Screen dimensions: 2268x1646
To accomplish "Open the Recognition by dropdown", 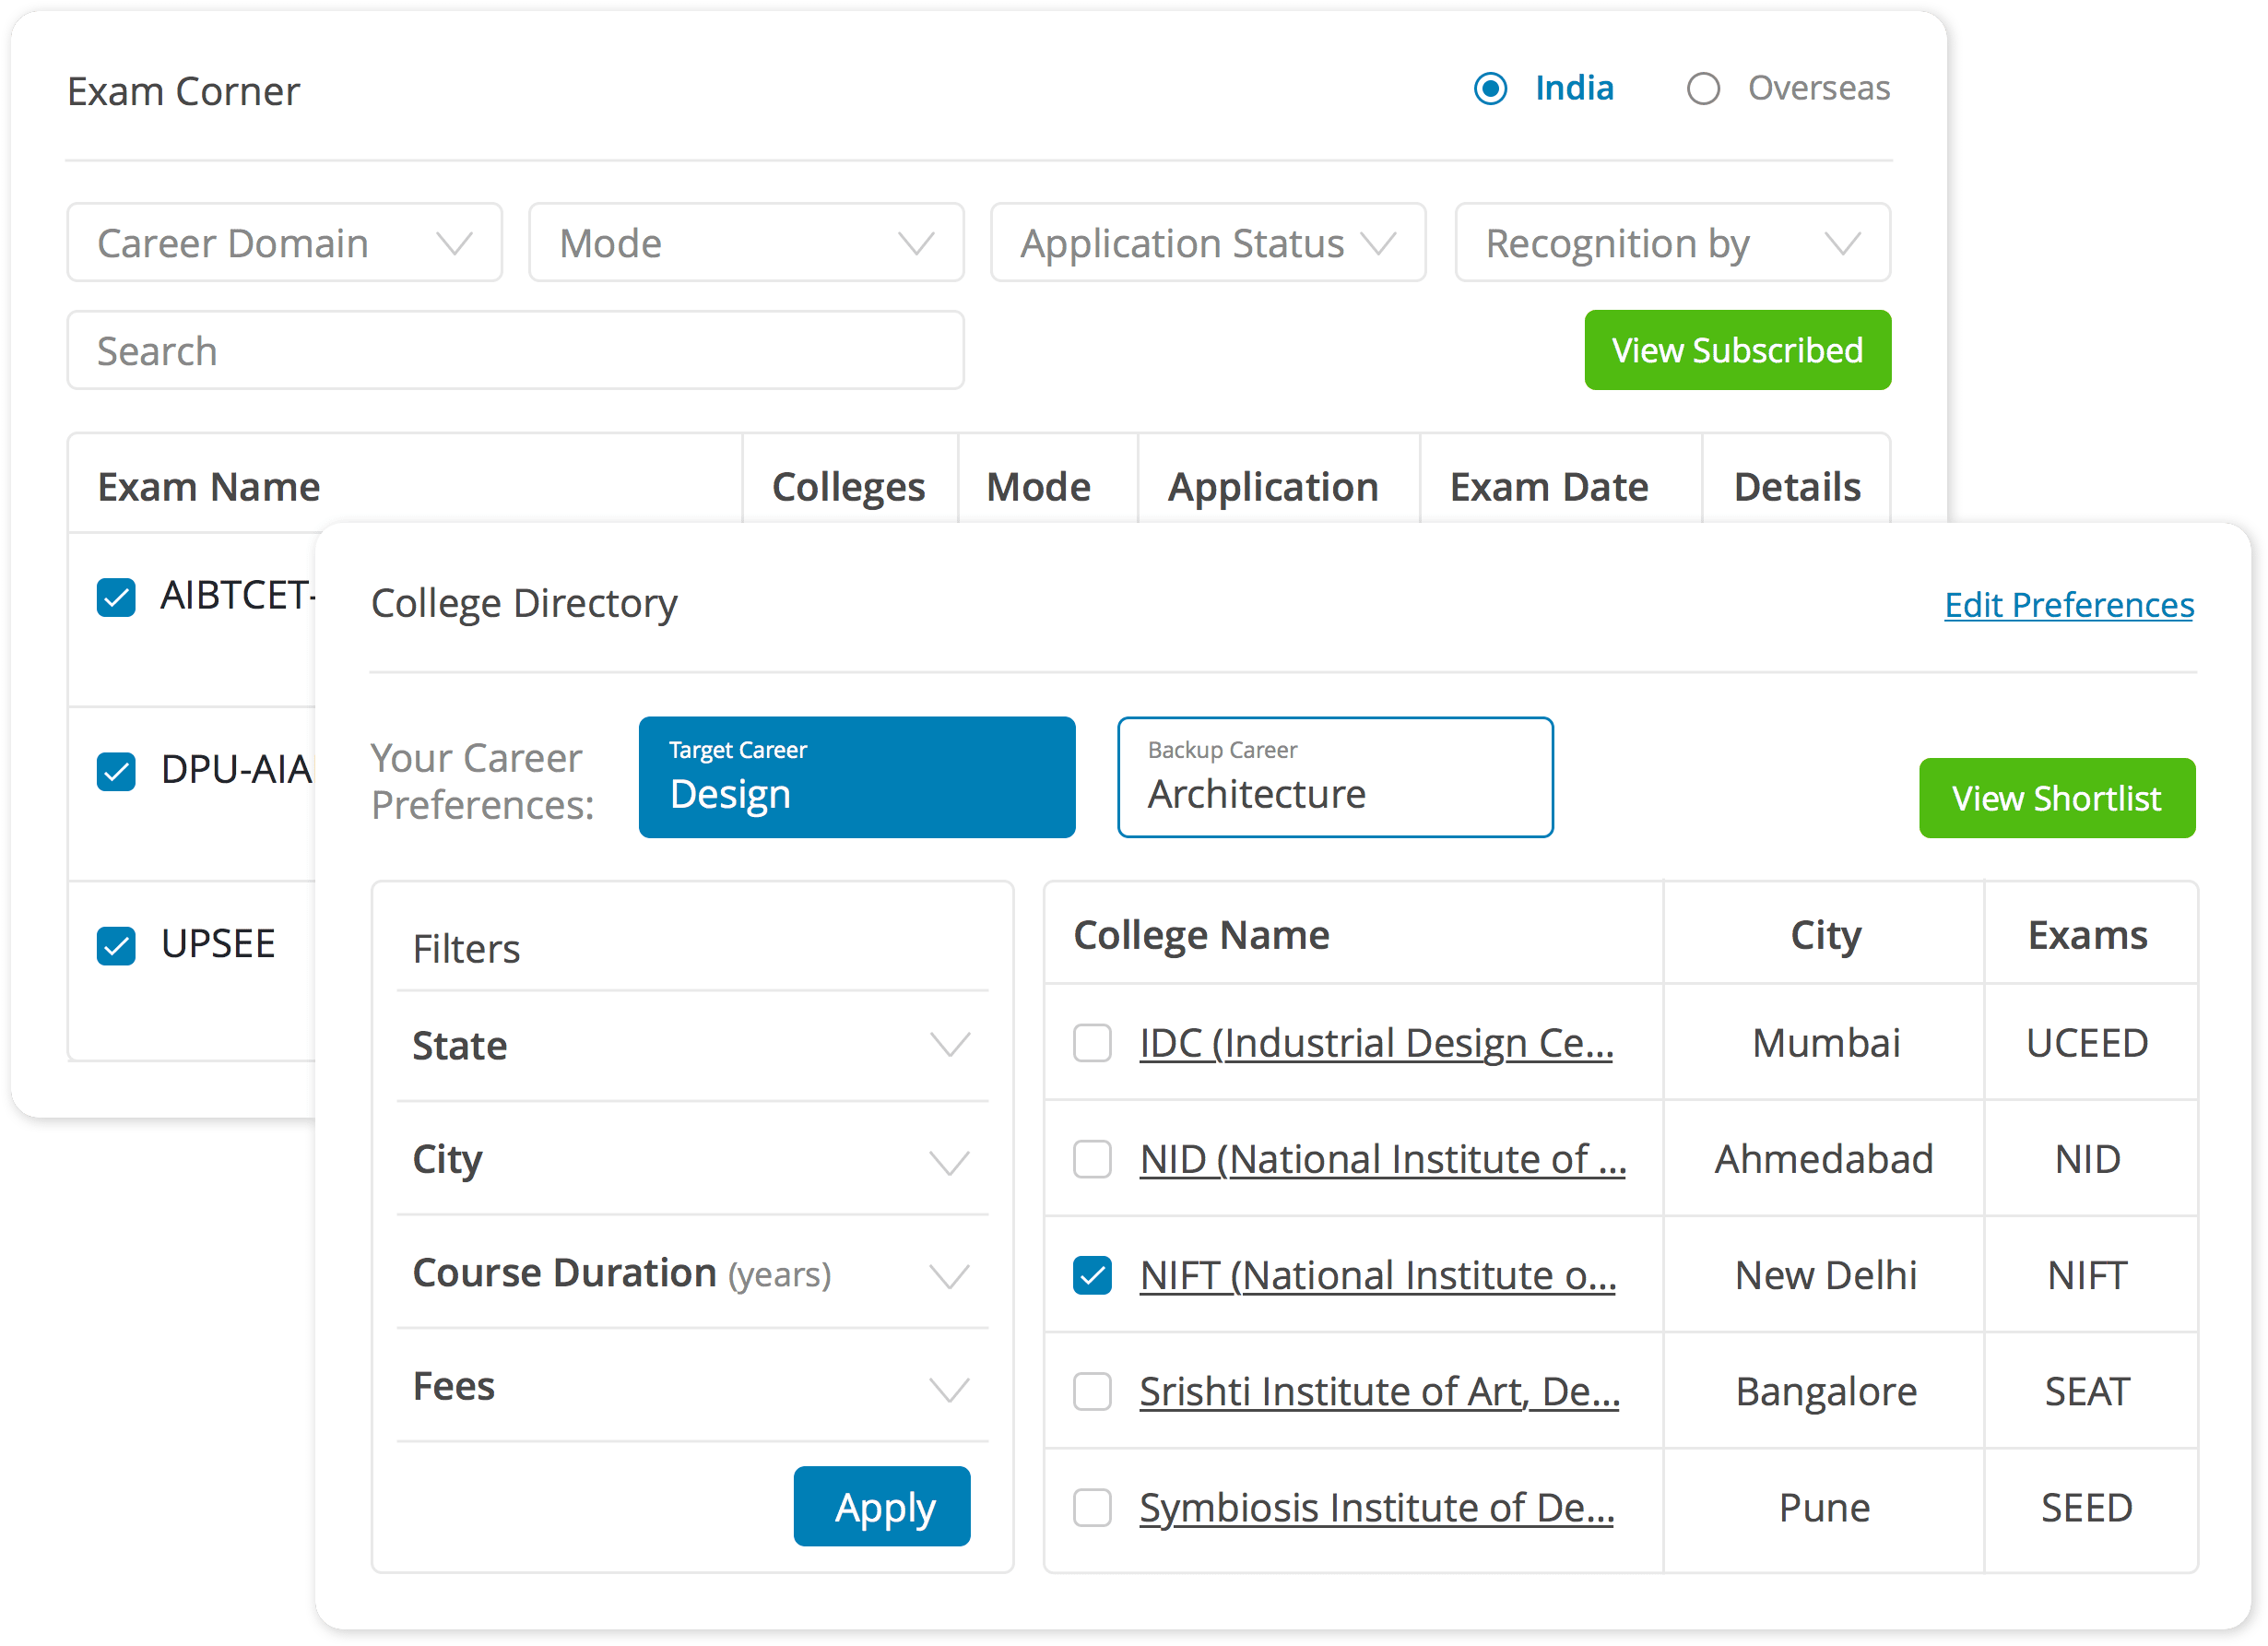I will [x=1672, y=243].
